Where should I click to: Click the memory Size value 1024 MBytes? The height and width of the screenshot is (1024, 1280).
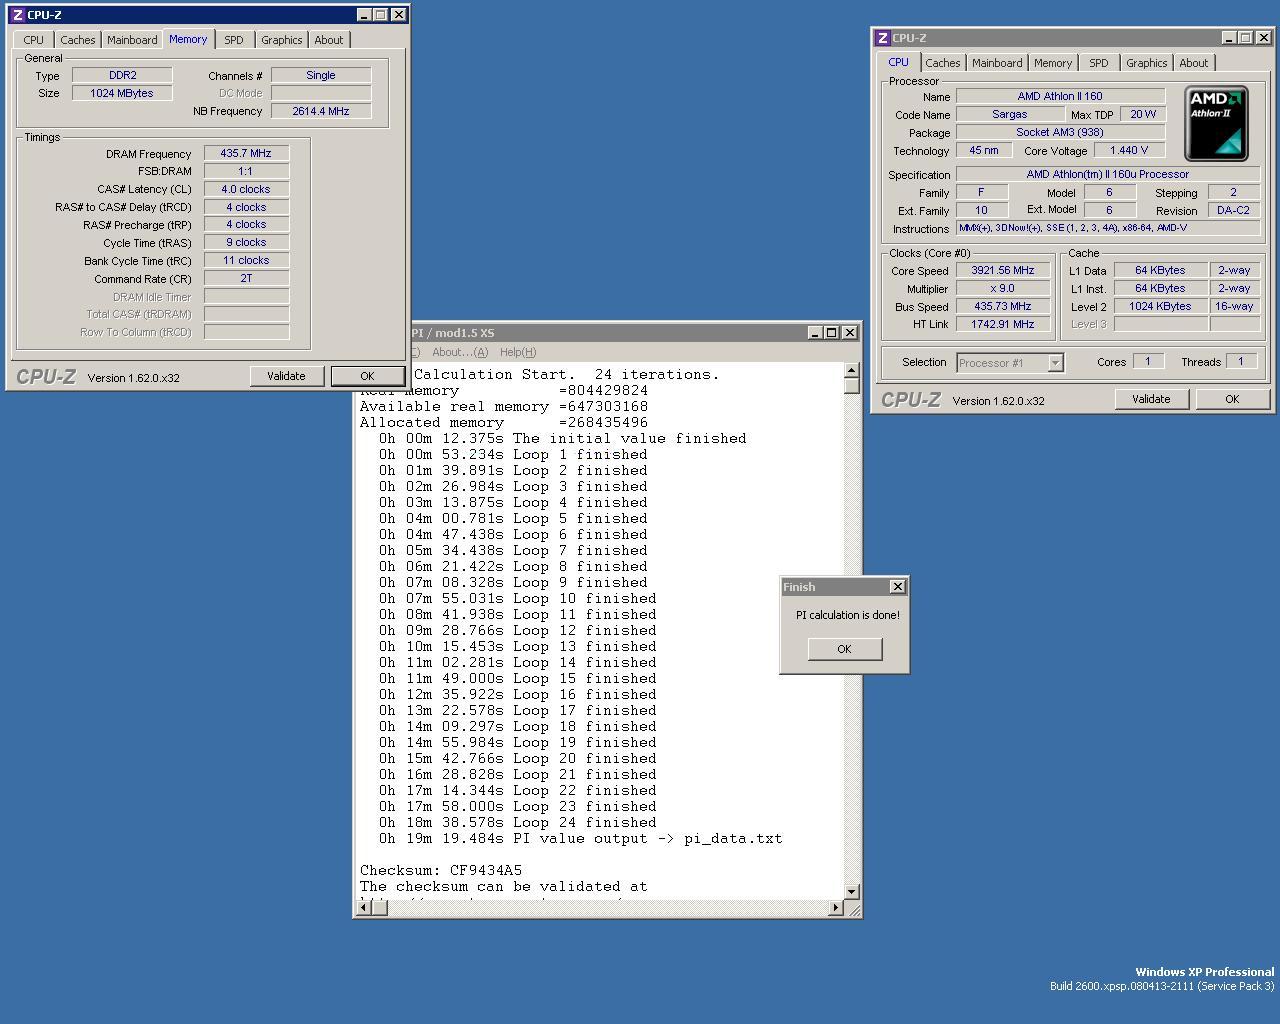coord(122,93)
